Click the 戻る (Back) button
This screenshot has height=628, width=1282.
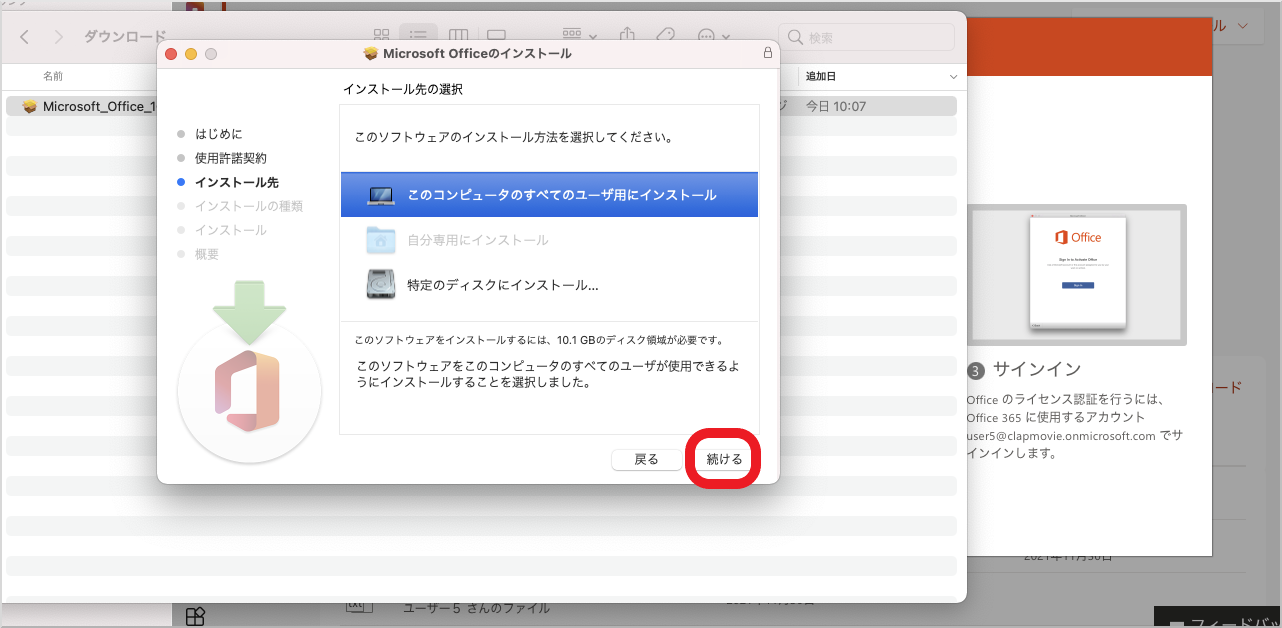tap(646, 459)
